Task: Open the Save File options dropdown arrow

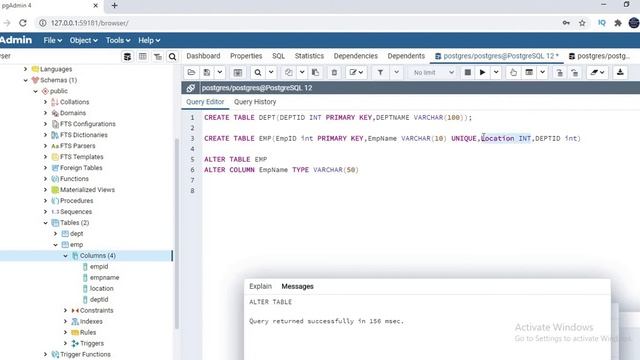Action: tap(220, 73)
